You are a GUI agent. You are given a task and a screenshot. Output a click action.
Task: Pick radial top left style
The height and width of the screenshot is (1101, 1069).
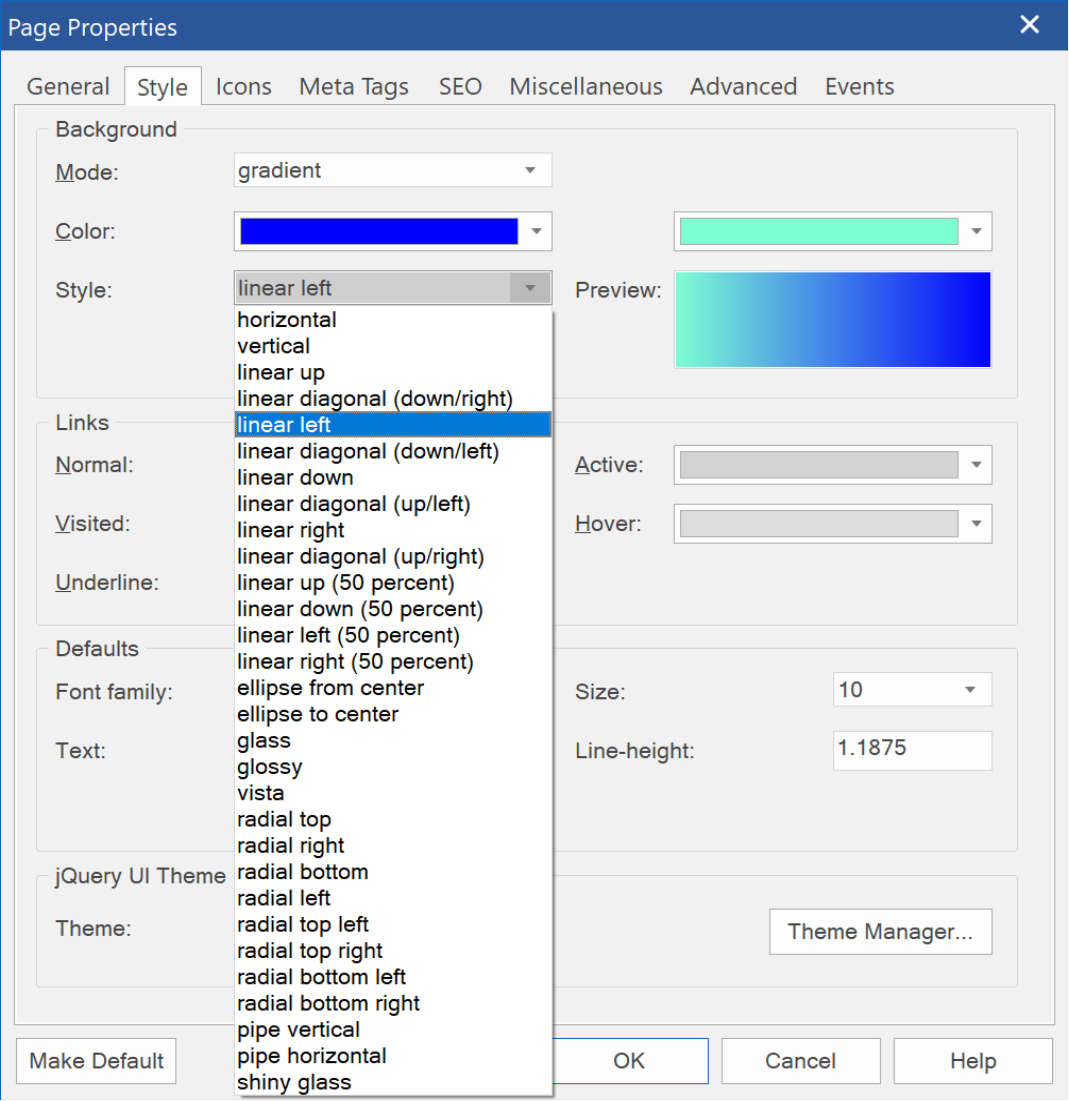393,925
